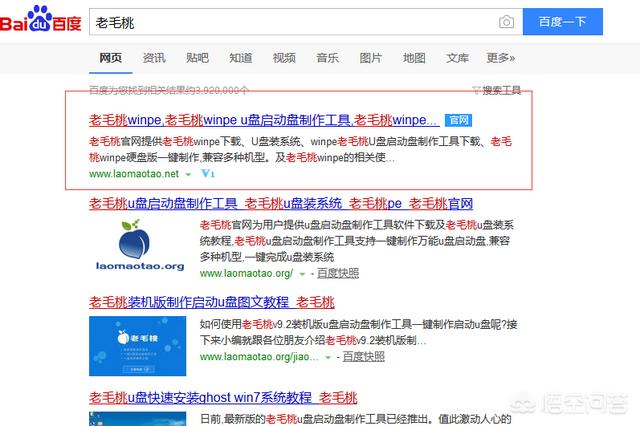Open 搜索工具 filter options
640x426 pixels.
pos(497,90)
